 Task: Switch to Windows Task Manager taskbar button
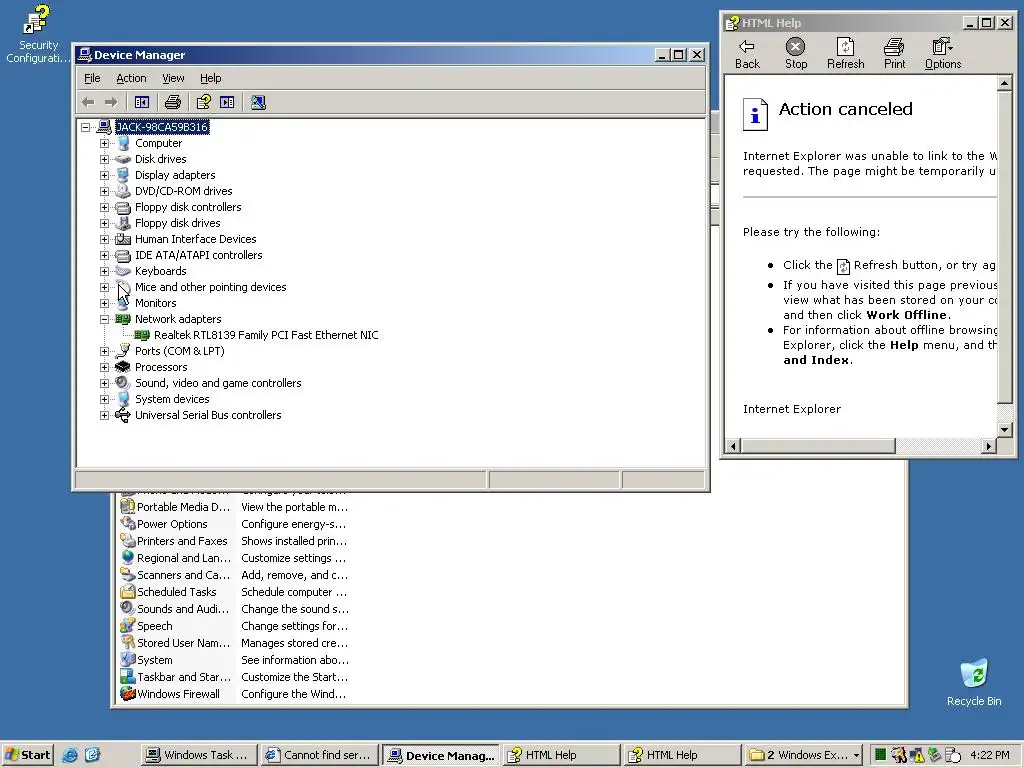coord(199,755)
